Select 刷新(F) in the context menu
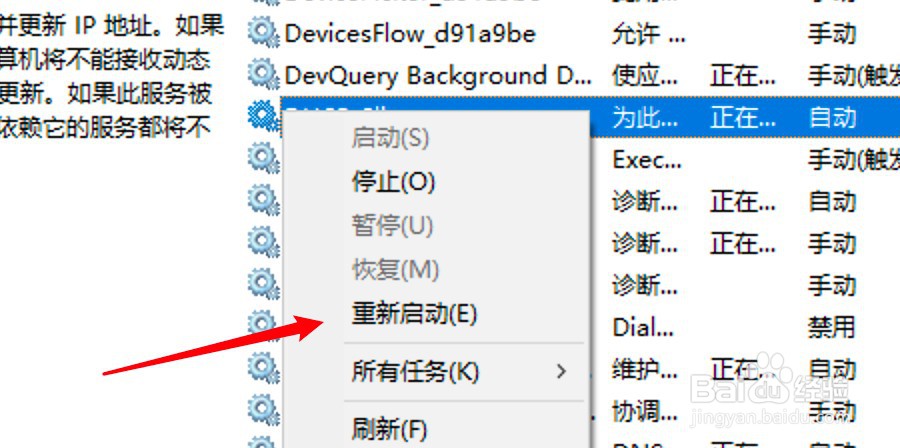Viewport: 900px width, 448px height. pos(389,428)
